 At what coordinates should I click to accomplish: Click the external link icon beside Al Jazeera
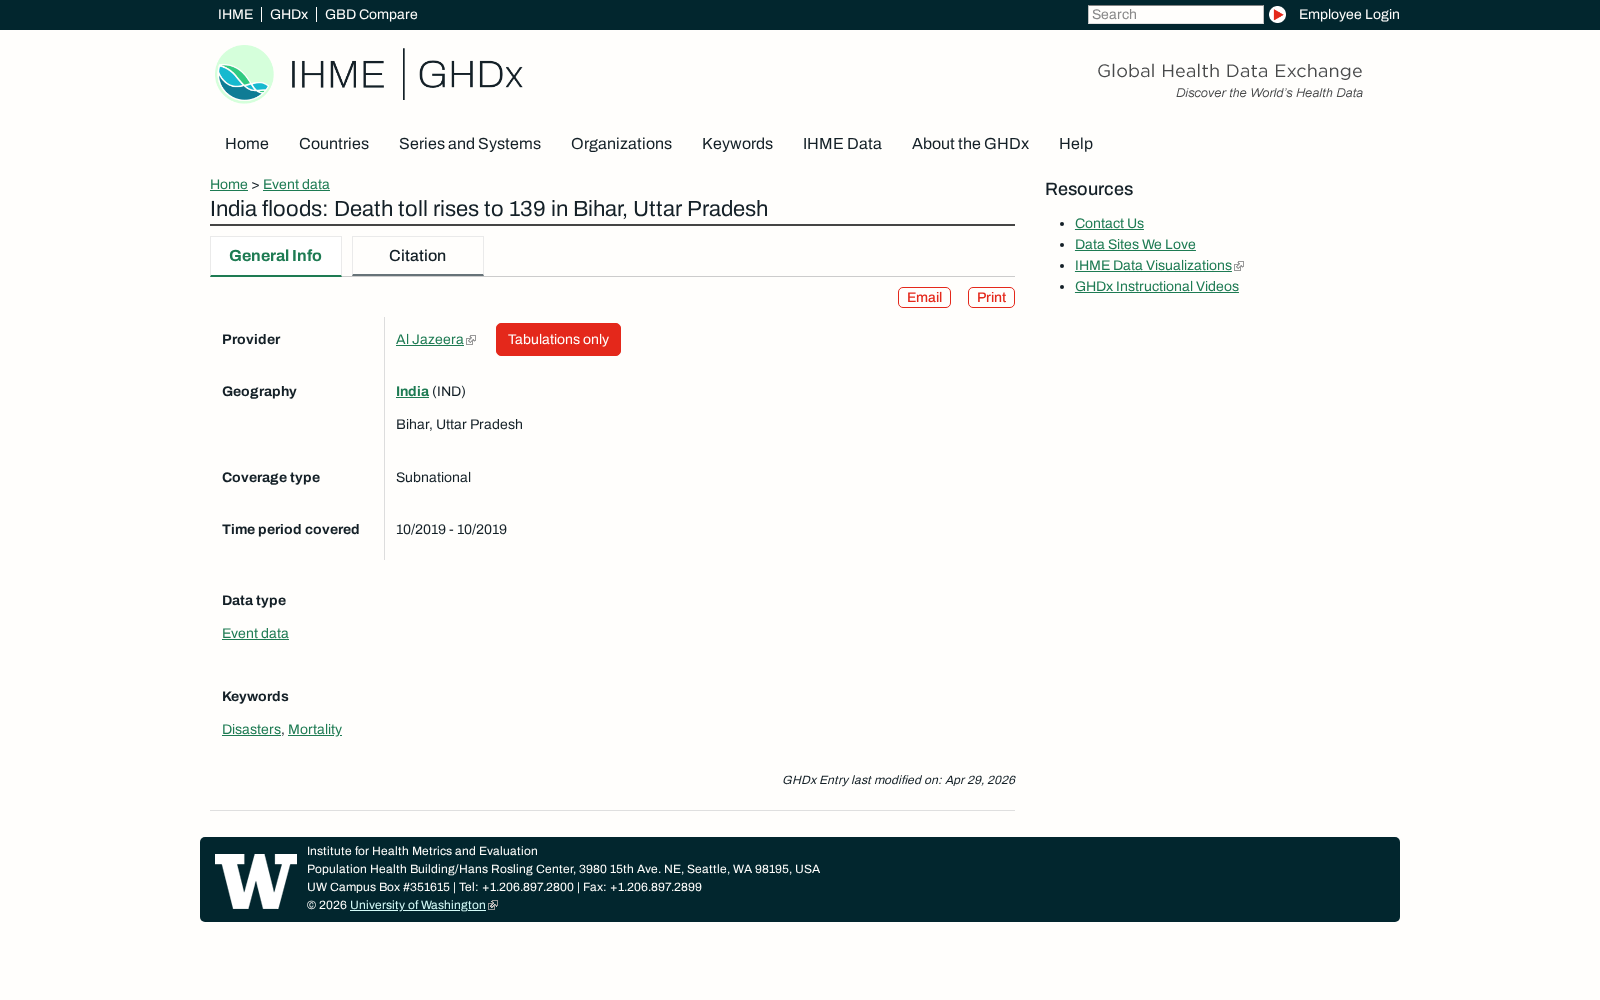[x=471, y=340]
